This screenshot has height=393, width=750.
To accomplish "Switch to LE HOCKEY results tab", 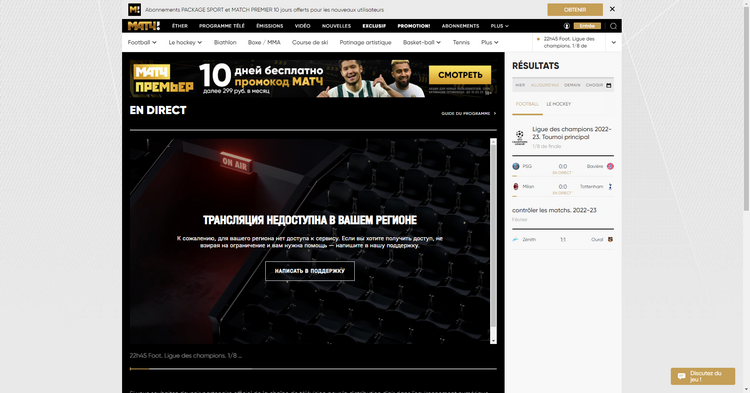I will pos(559,104).
